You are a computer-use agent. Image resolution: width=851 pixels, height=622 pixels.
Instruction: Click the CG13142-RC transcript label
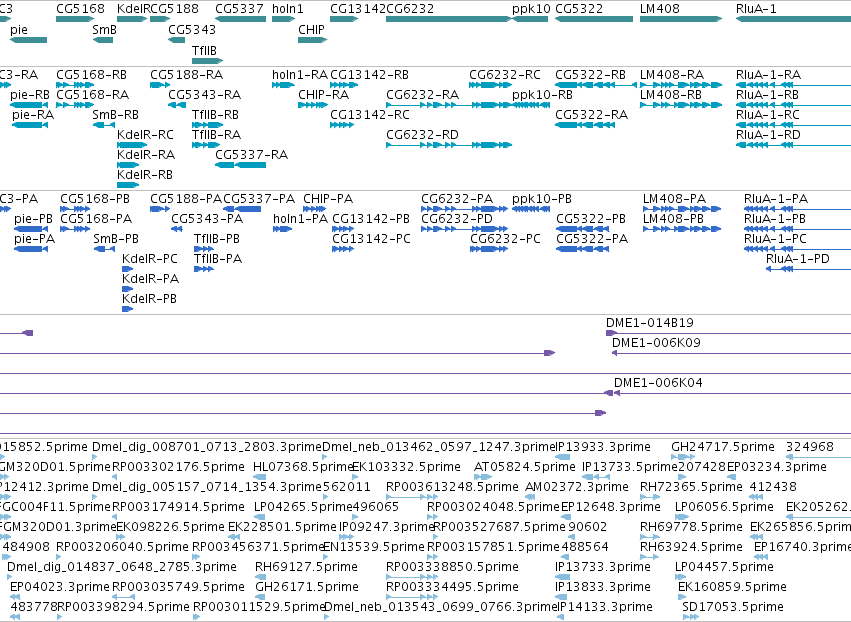point(370,115)
